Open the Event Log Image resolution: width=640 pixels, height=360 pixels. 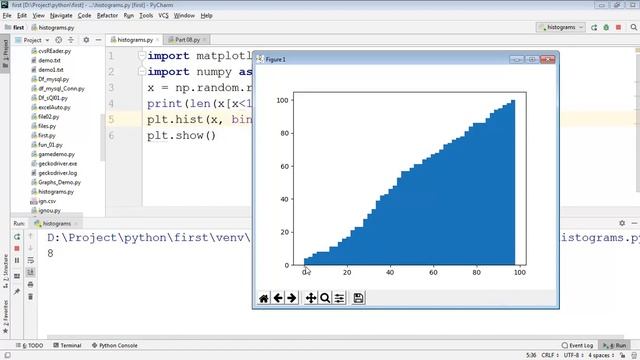[x=577, y=345]
